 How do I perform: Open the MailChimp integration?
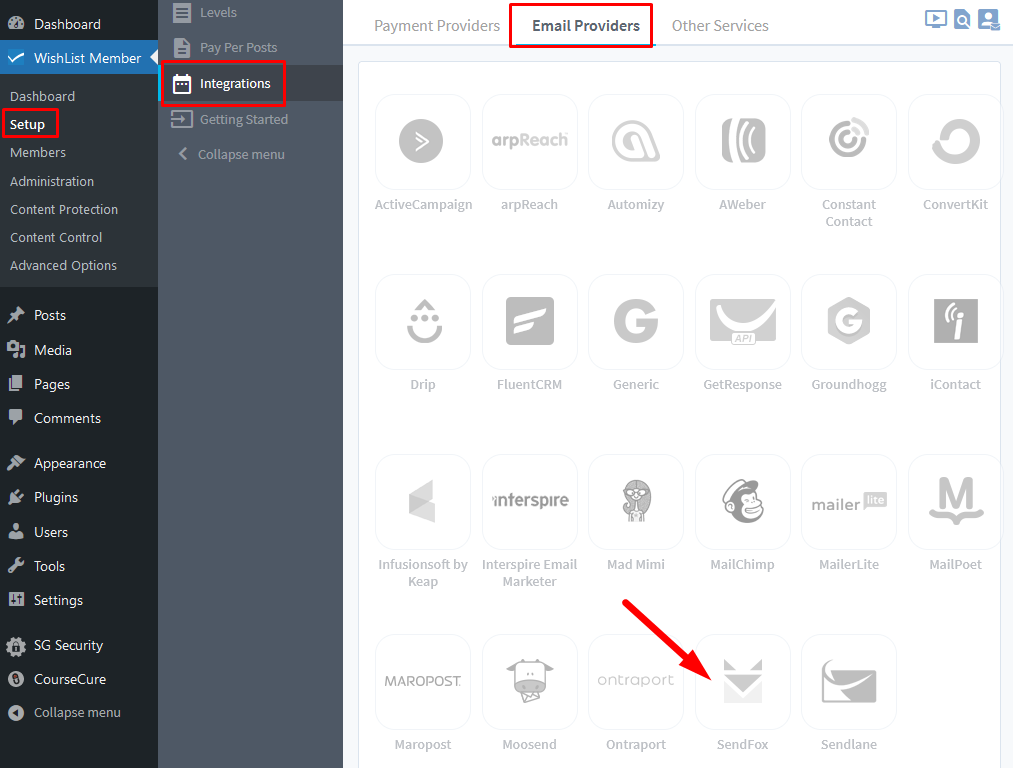pyautogui.click(x=742, y=502)
